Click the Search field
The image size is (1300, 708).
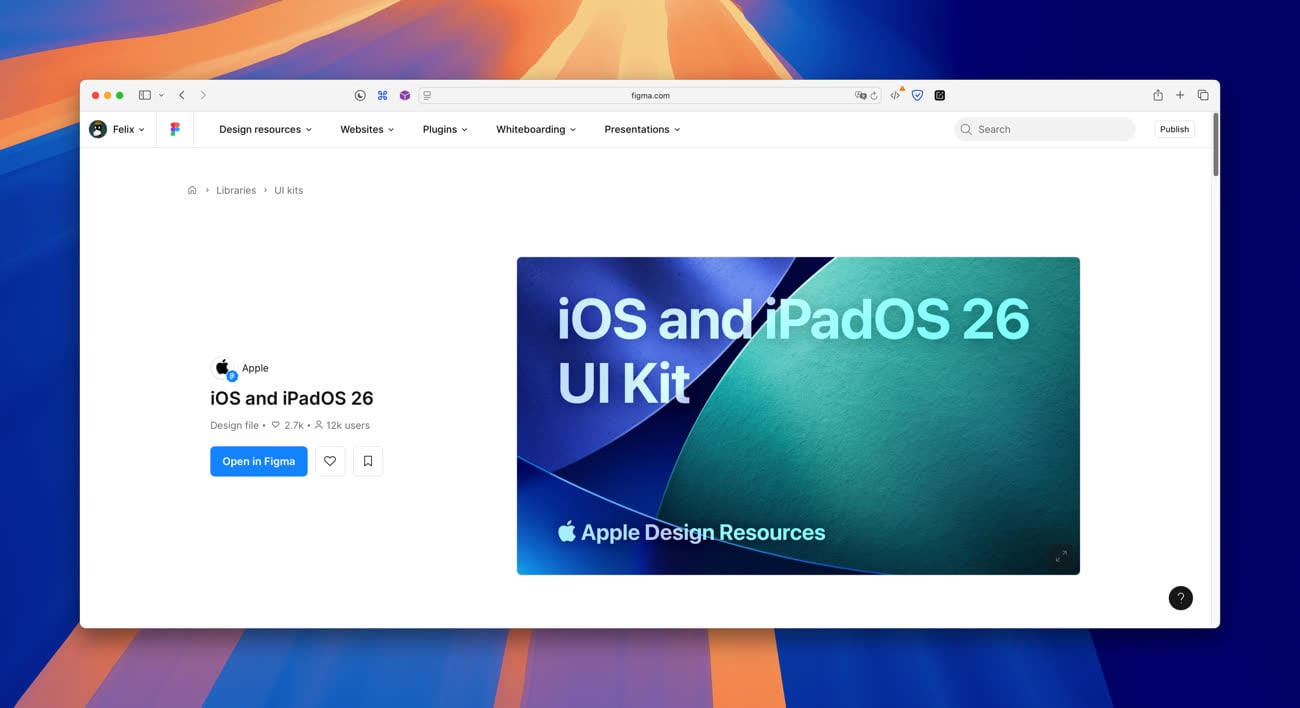coord(1044,129)
